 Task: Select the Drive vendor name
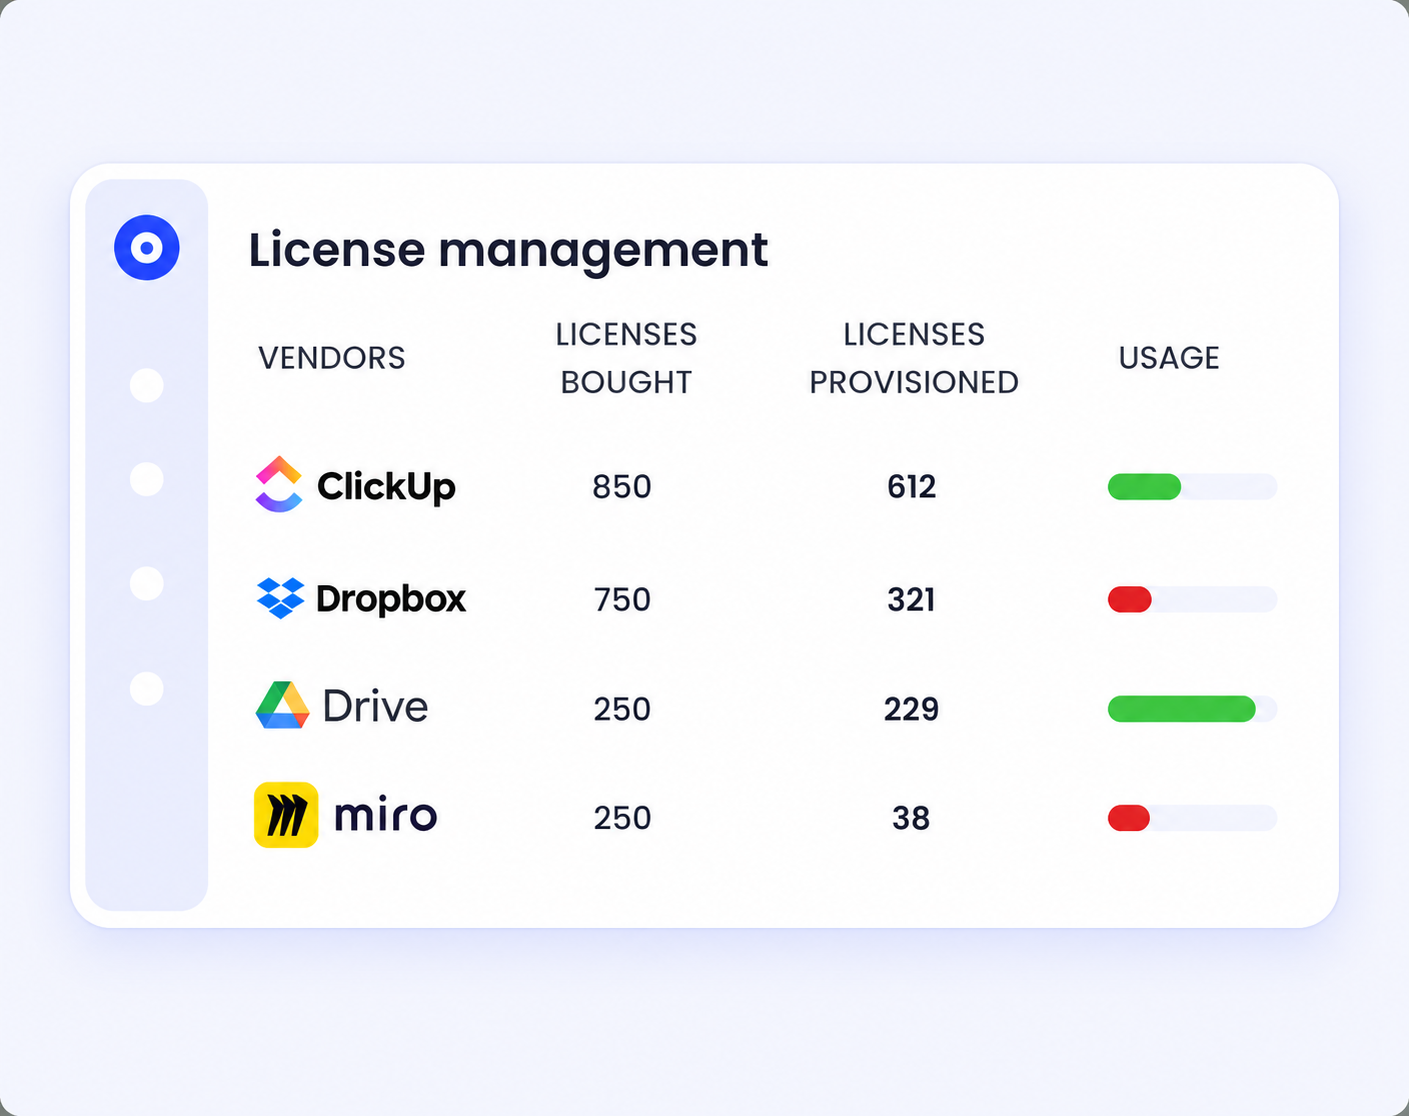tap(375, 707)
